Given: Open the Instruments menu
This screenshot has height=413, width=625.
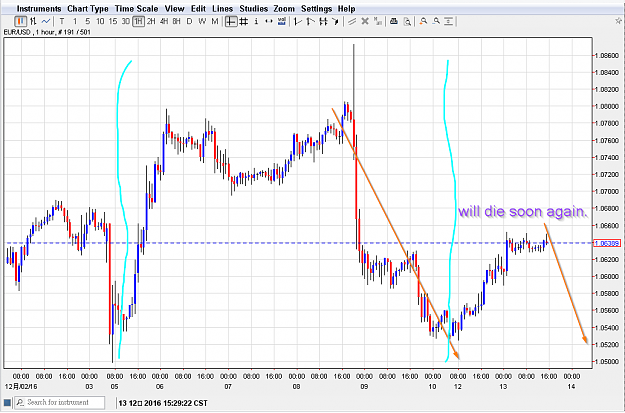Looking at the screenshot, I should (39, 9).
